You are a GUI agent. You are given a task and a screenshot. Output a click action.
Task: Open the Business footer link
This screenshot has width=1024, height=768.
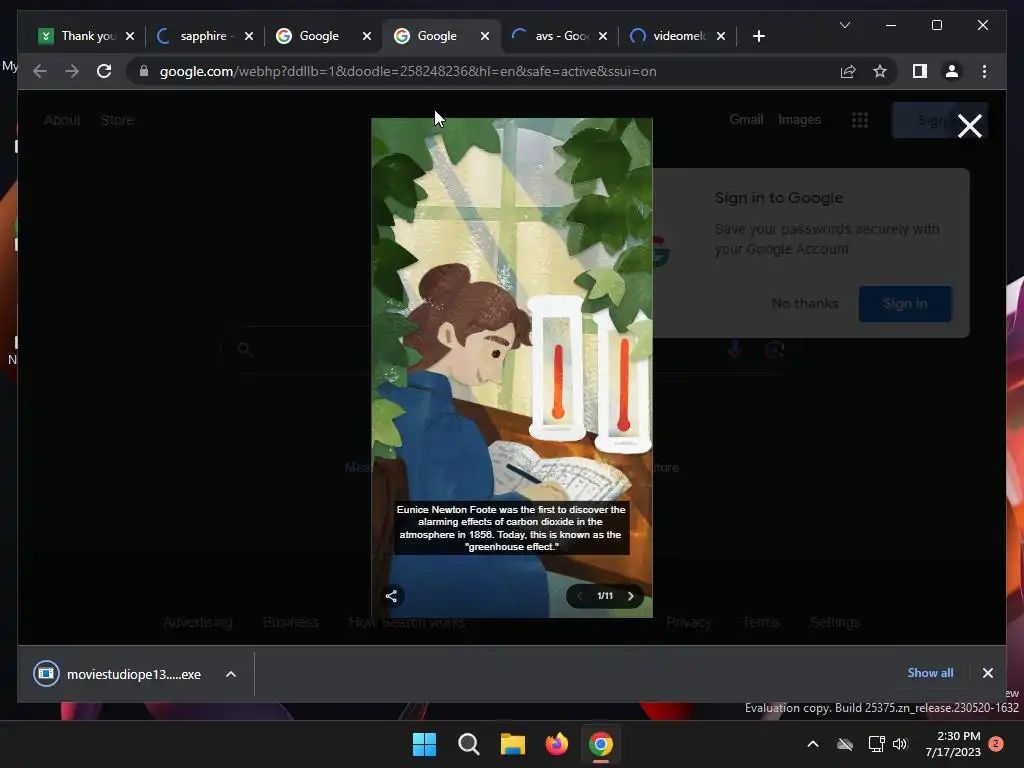point(291,622)
